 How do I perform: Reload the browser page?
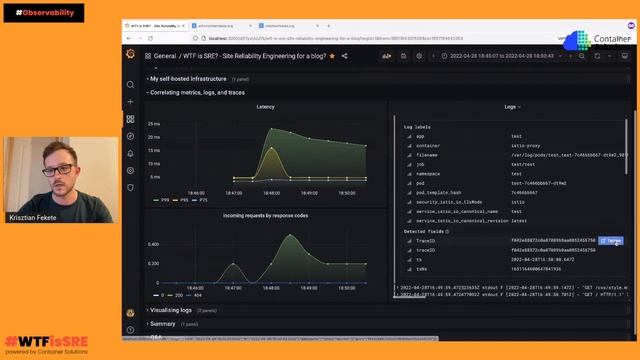[150, 38]
